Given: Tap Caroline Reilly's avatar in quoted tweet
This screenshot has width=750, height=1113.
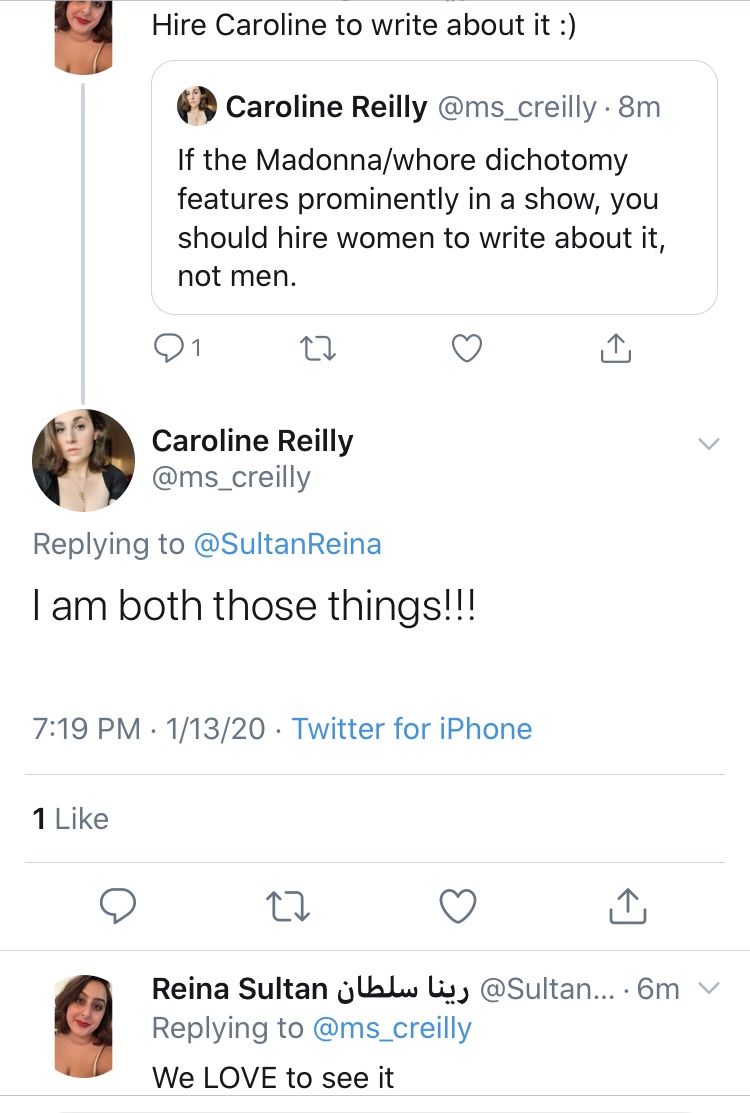Looking at the screenshot, I should coord(197,106).
